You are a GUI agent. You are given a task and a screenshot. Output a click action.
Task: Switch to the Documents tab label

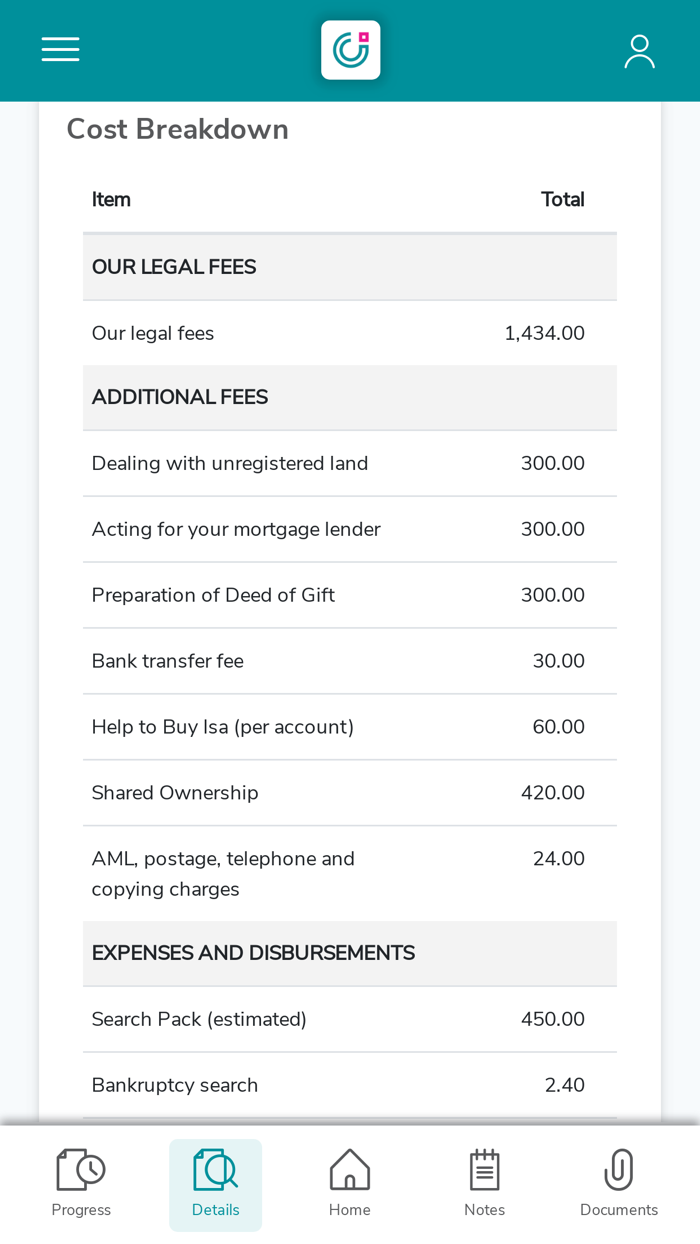click(618, 1210)
